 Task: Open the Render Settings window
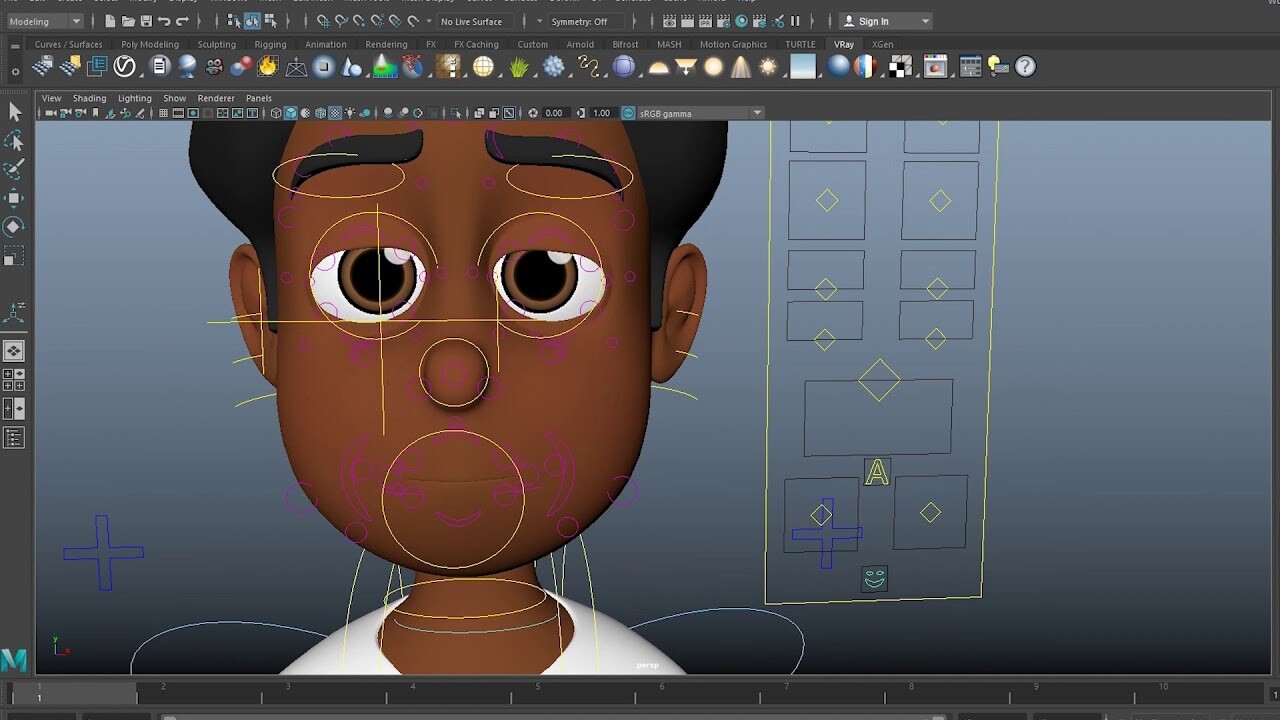tap(723, 21)
